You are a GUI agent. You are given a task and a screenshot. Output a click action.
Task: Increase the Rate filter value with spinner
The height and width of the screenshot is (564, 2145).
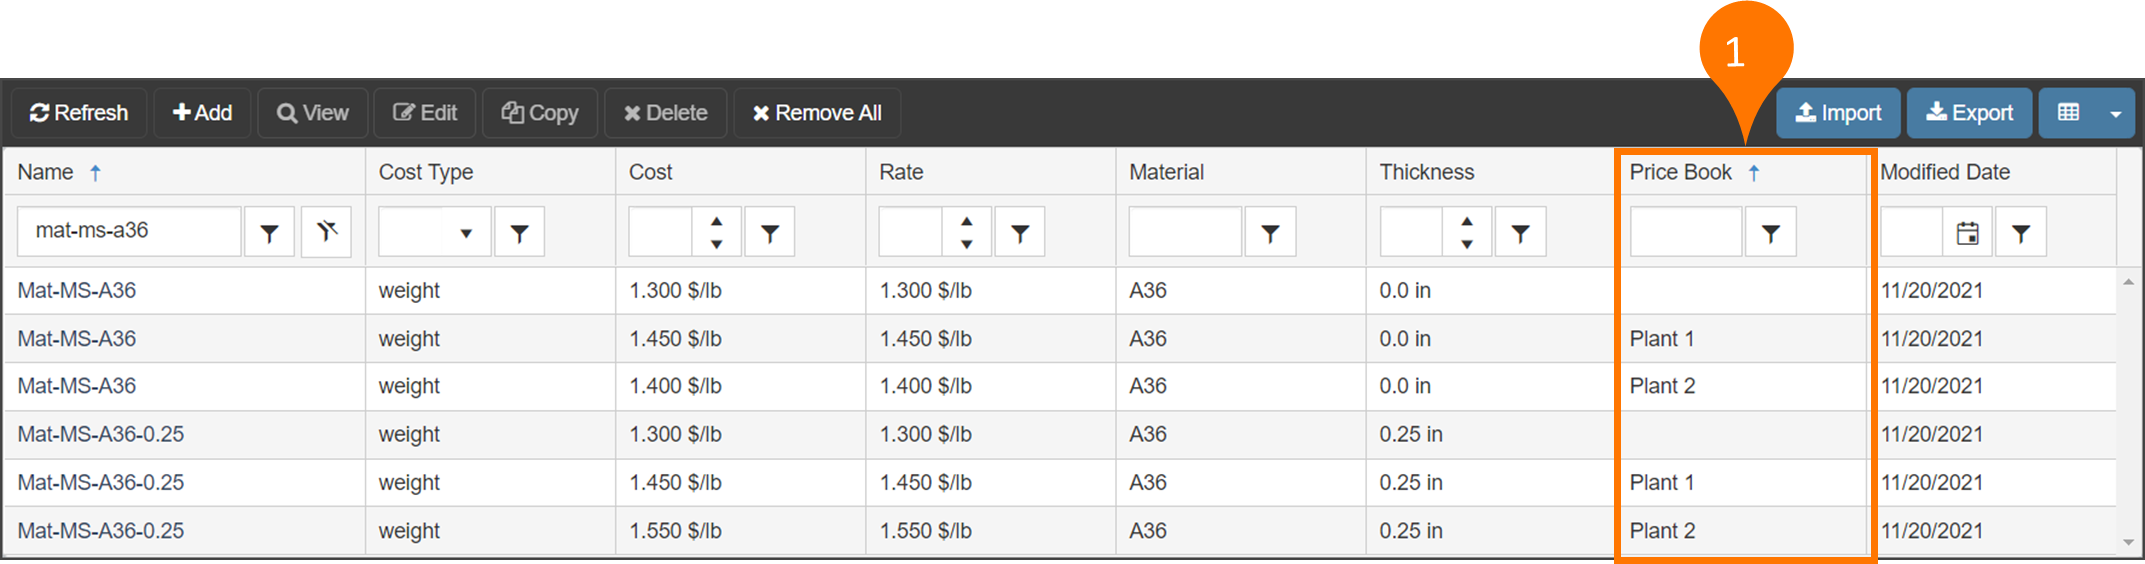pos(966,221)
